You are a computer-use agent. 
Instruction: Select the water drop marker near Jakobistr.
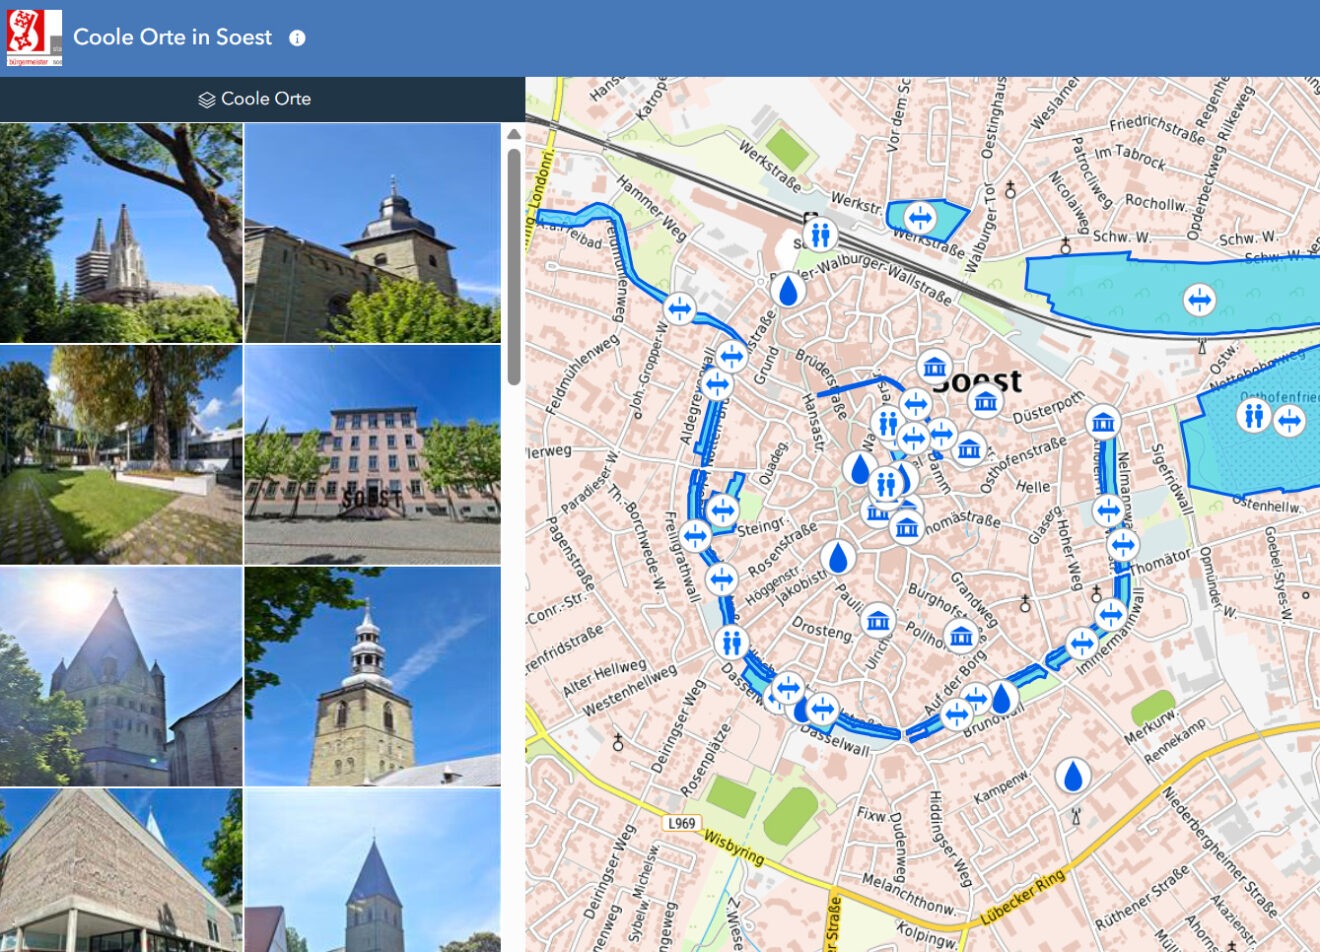point(838,557)
